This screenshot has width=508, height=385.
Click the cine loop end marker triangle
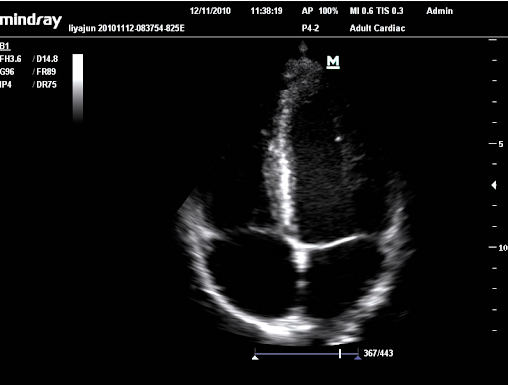pos(358,358)
